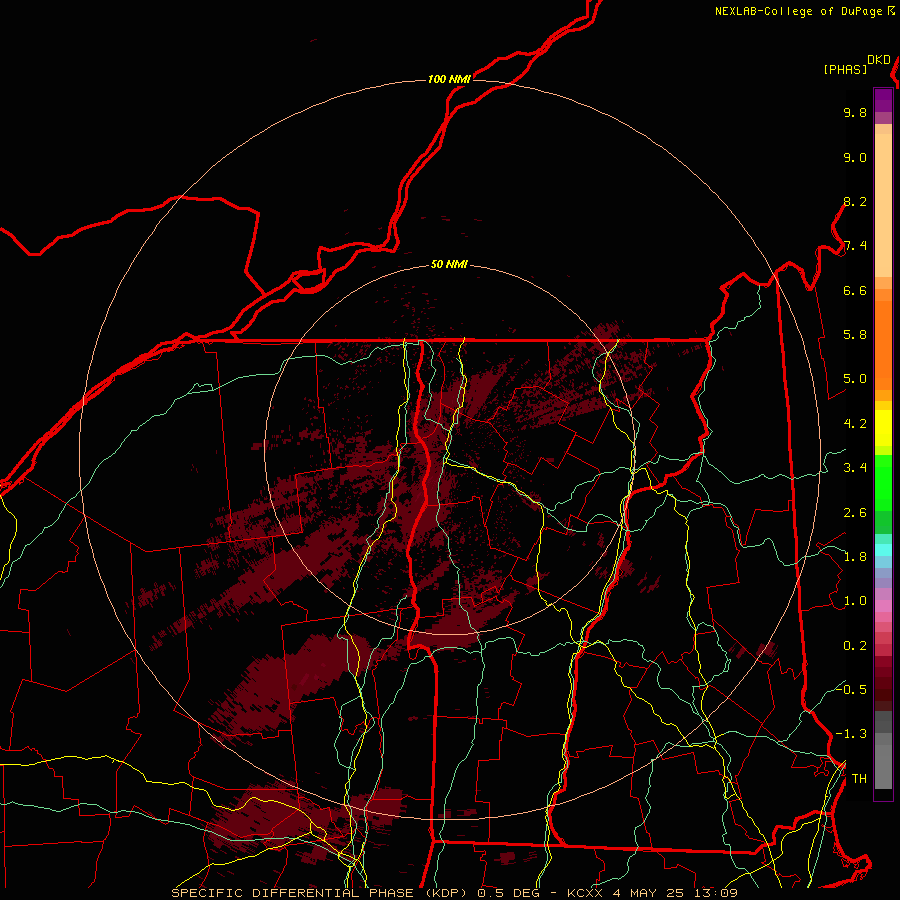Select the 100 NMI range ring label
Image resolution: width=900 pixels, height=900 pixels.
(x=449, y=79)
